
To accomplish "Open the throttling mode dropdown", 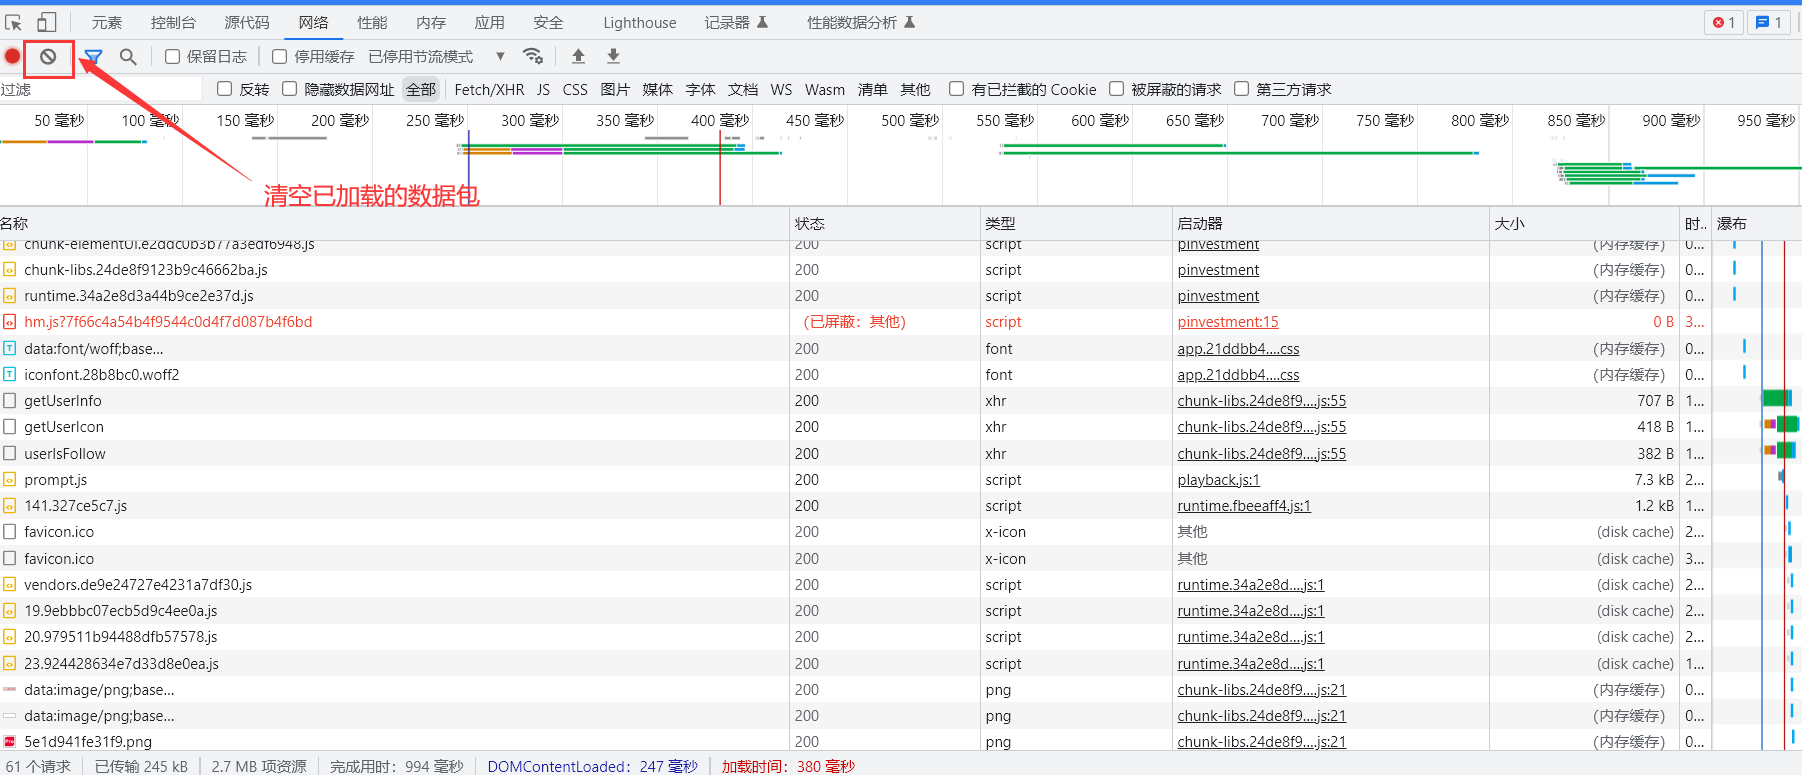I will (x=437, y=56).
